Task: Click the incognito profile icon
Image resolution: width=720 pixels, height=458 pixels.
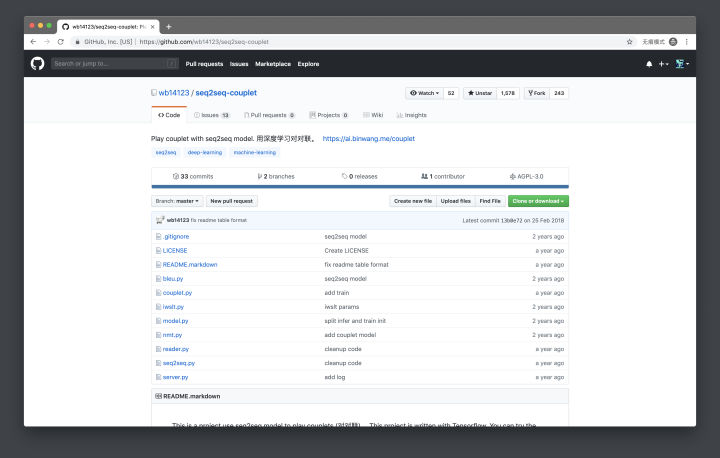Action: tap(673, 42)
